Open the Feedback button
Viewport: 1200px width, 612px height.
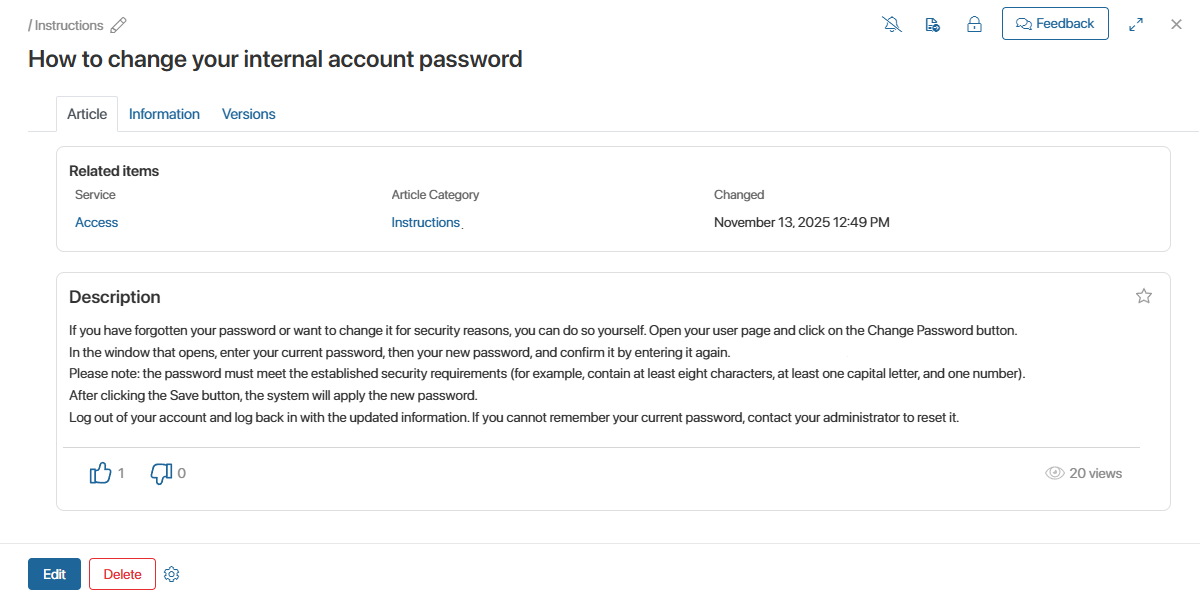(x=1055, y=24)
